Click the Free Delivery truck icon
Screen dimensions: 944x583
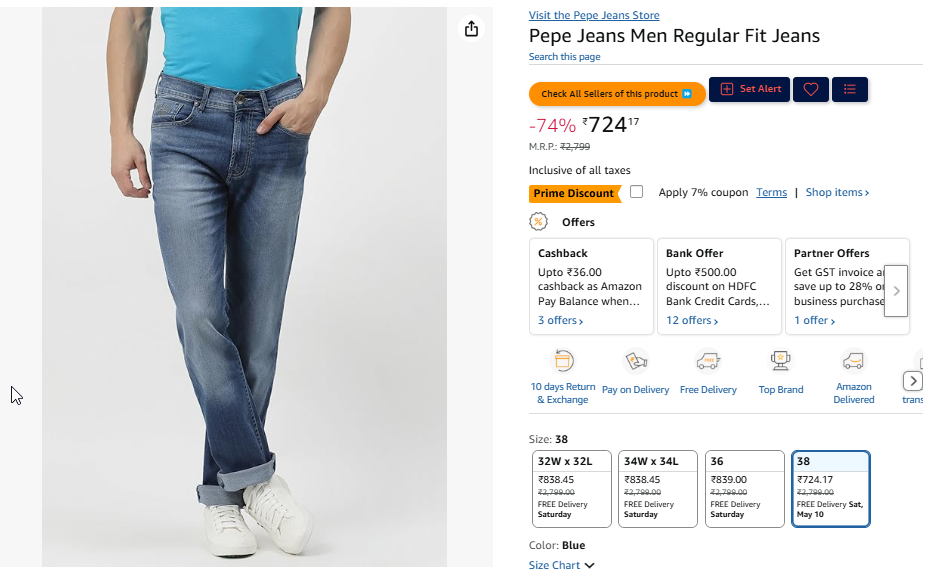coord(708,362)
